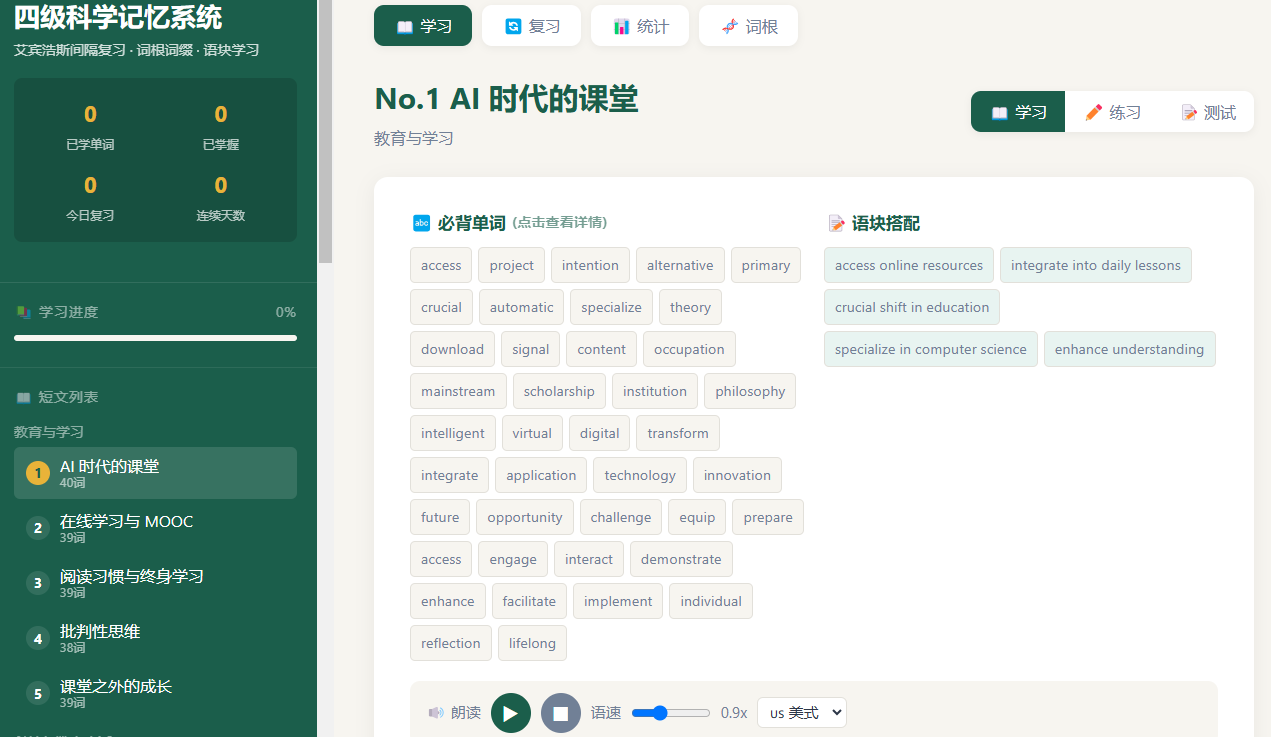This screenshot has width=1271, height=737.
Task: Open lesson 1 AI 时代的课堂
Action: 155,473
